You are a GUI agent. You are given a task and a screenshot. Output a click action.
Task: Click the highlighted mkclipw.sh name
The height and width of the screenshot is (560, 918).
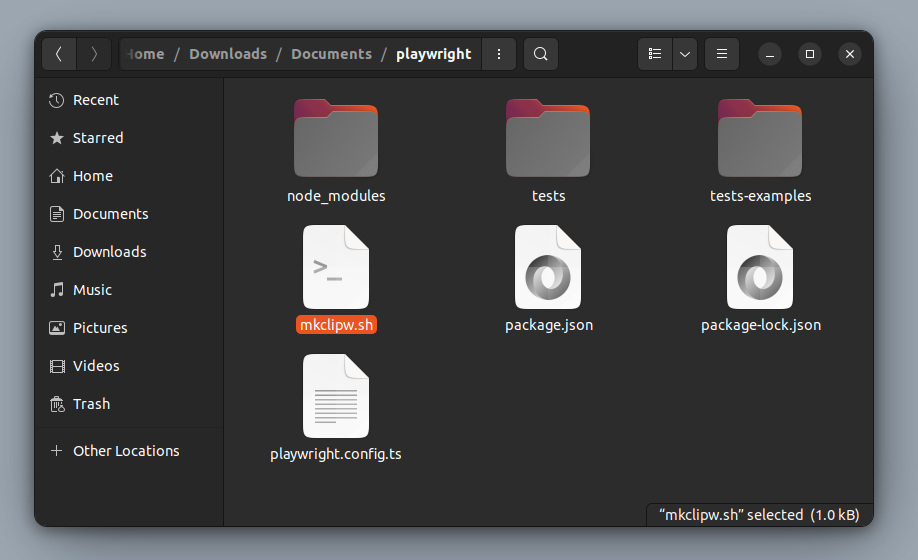(x=336, y=325)
